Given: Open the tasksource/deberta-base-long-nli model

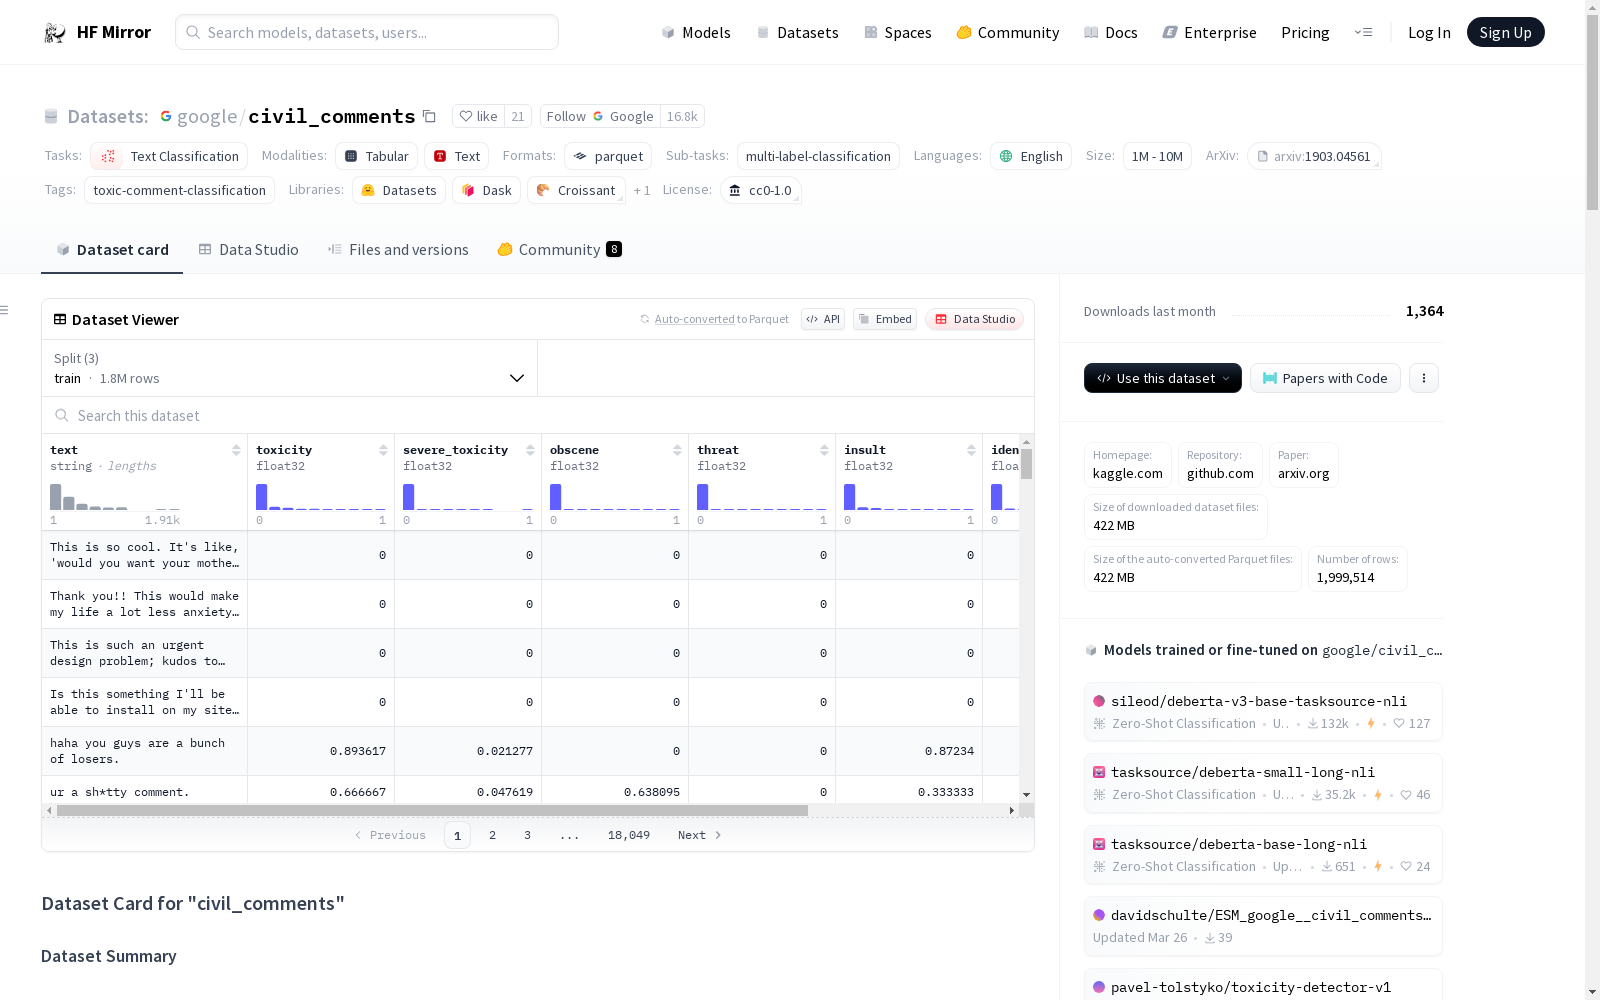Looking at the screenshot, I should pos(1263,854).
